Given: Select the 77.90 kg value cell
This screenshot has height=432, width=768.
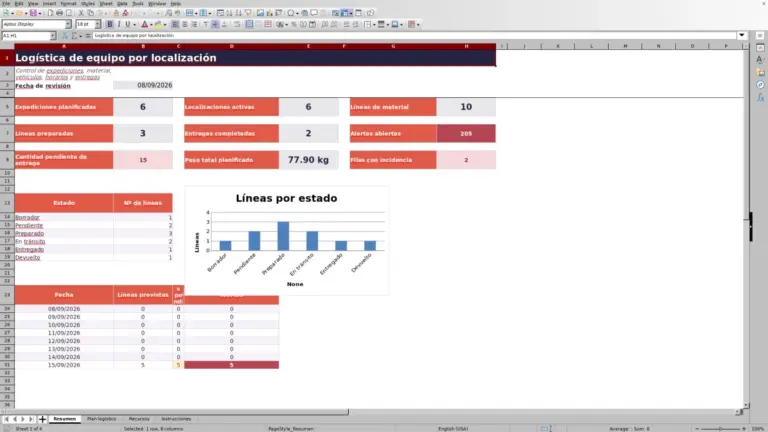Looking at the screenshot, I should tap(309, 160).
